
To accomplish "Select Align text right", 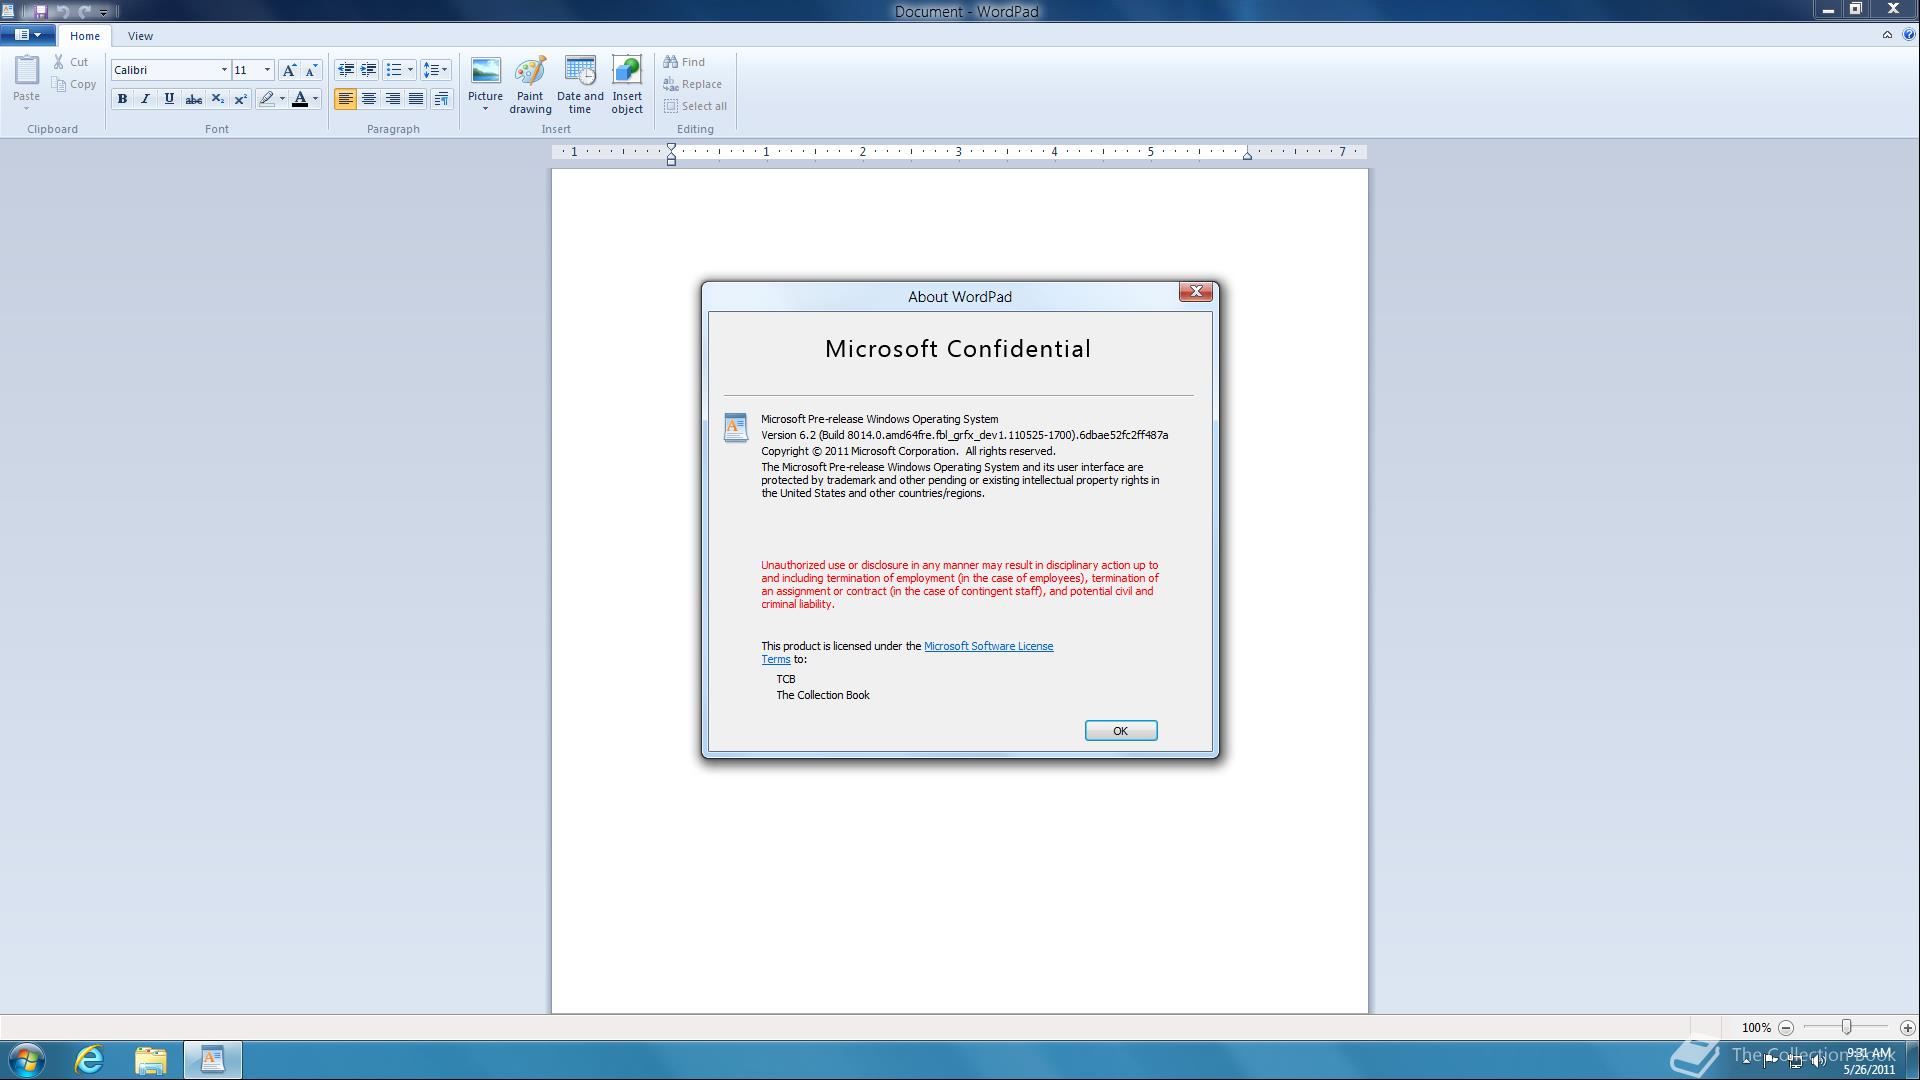I will tap(393, 99).
